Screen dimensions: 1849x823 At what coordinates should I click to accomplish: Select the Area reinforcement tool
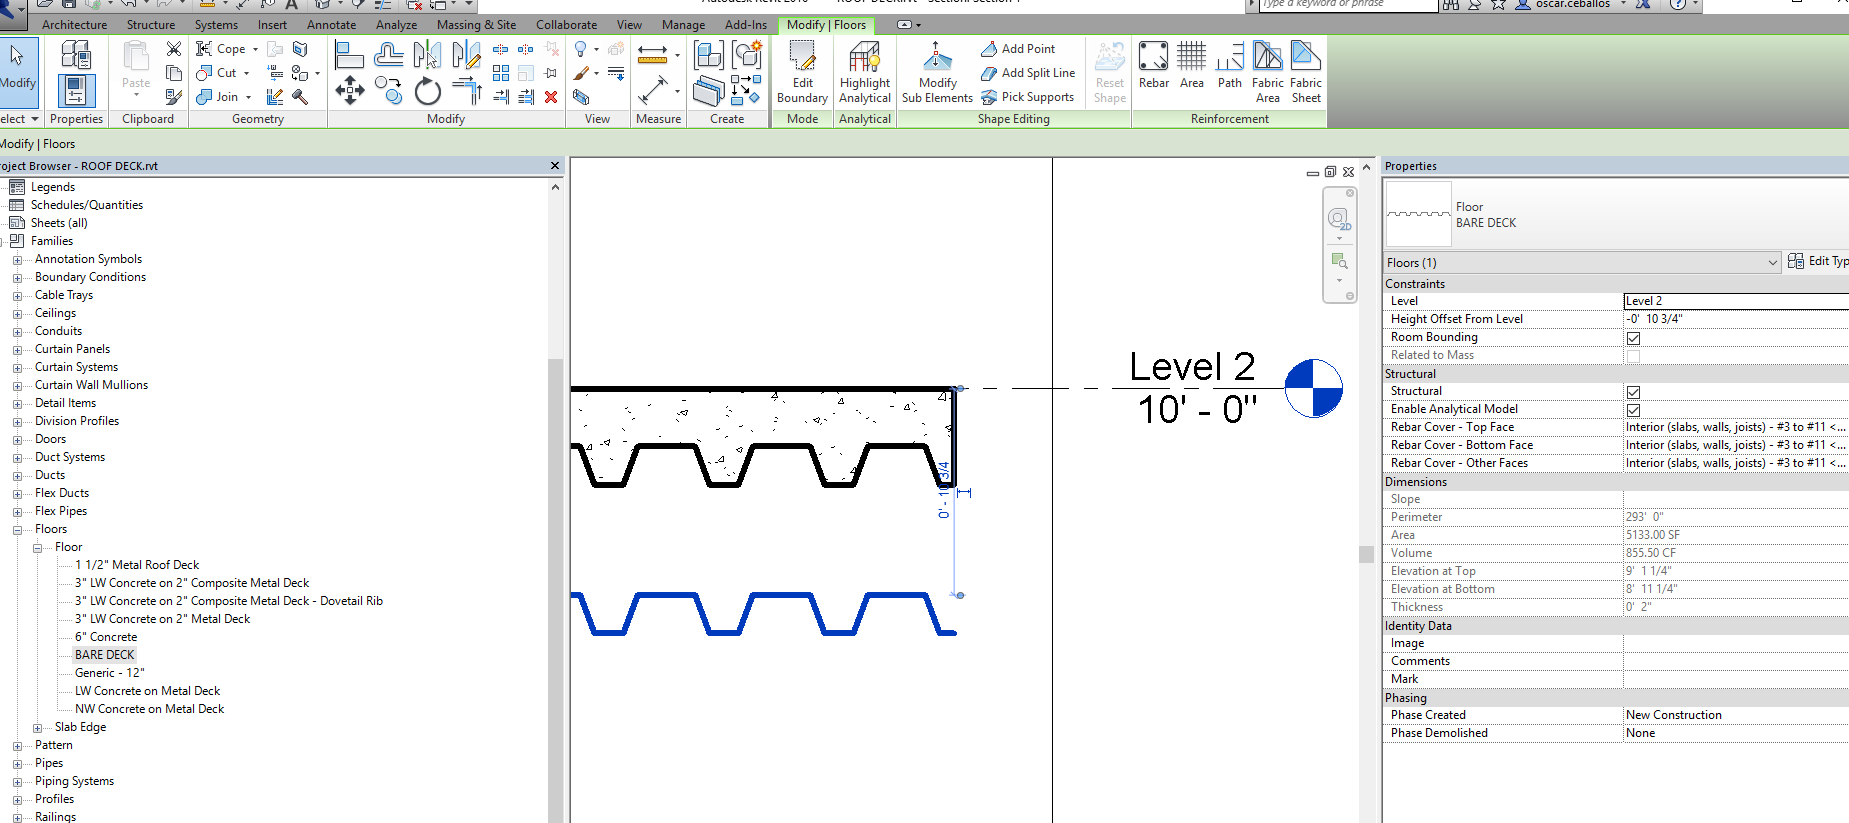[x=1192, y=65]
